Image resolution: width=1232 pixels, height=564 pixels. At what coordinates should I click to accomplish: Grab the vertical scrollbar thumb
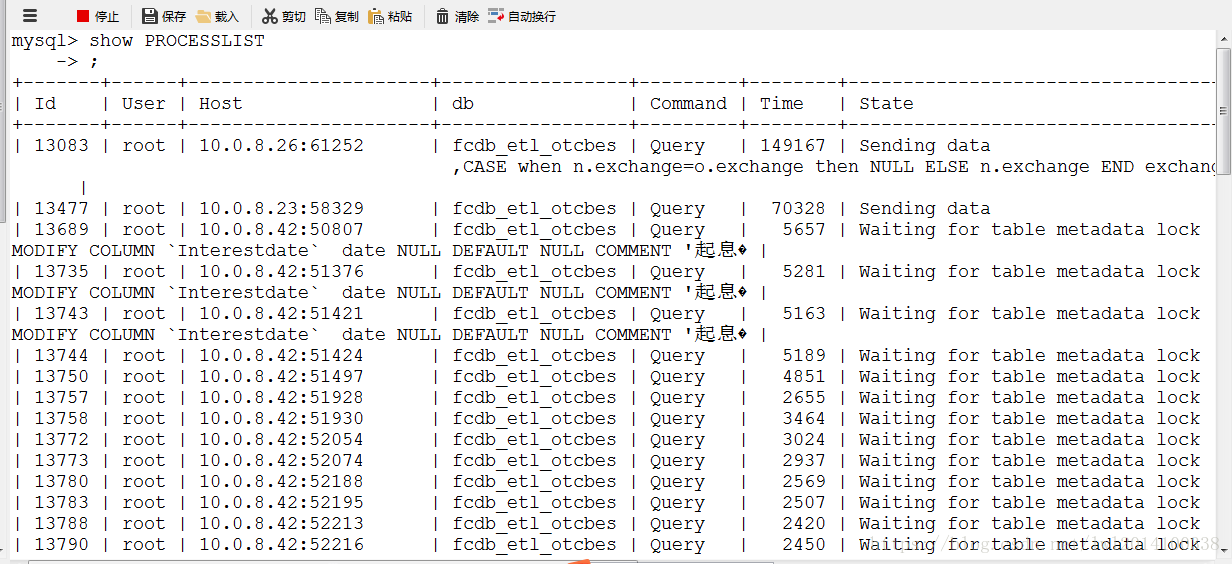(1224, 110)
